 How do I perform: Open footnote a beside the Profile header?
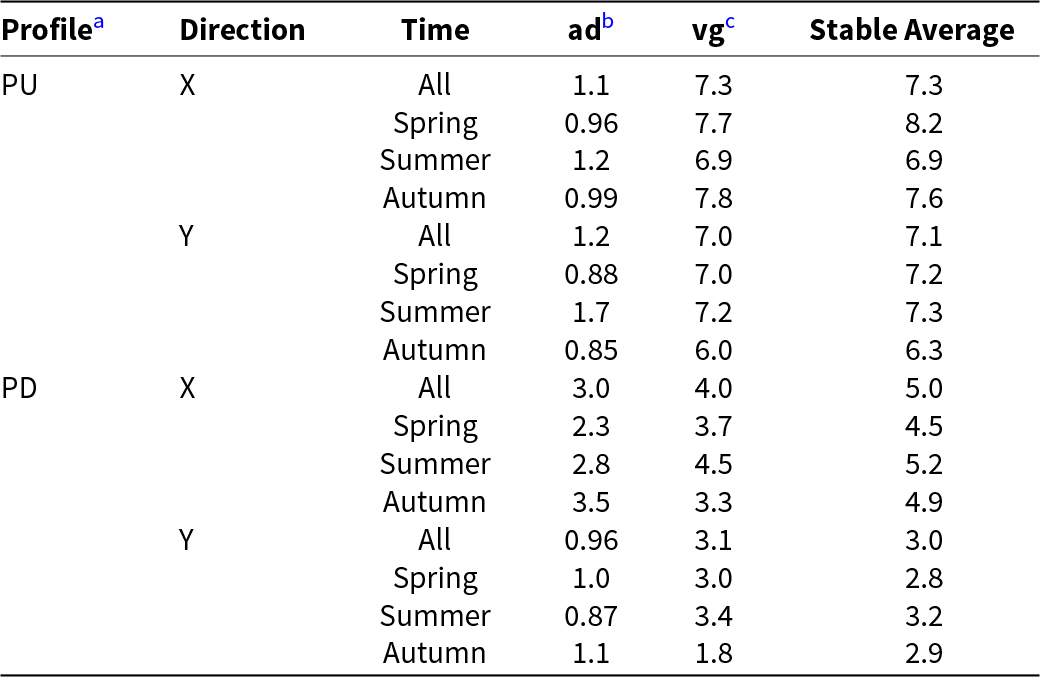coord(99,23)
